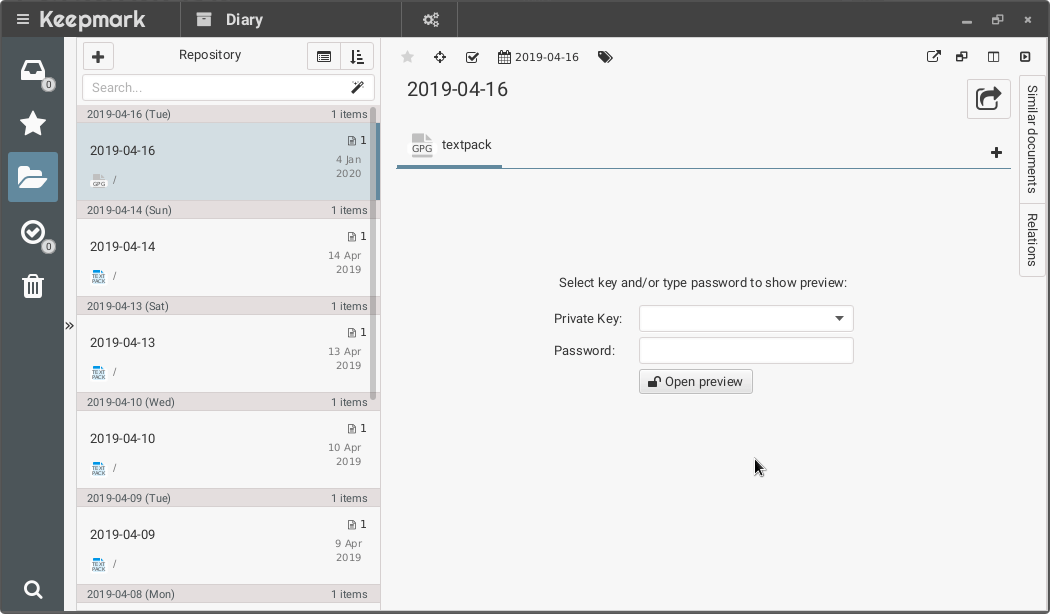Toggle the task checkbox in document toolbar
1050x614 pixels.
coord(472,57)
